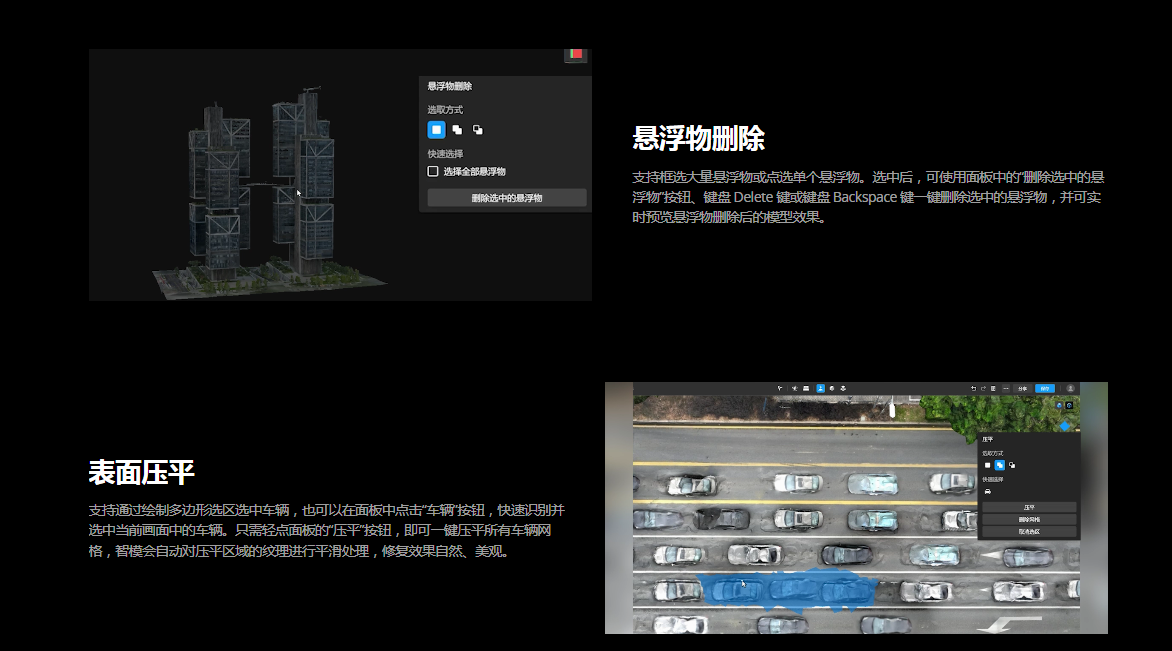The image size is (1172, 651).
Task: Select new-selection mode in 压平 panel
Action: 987,465
